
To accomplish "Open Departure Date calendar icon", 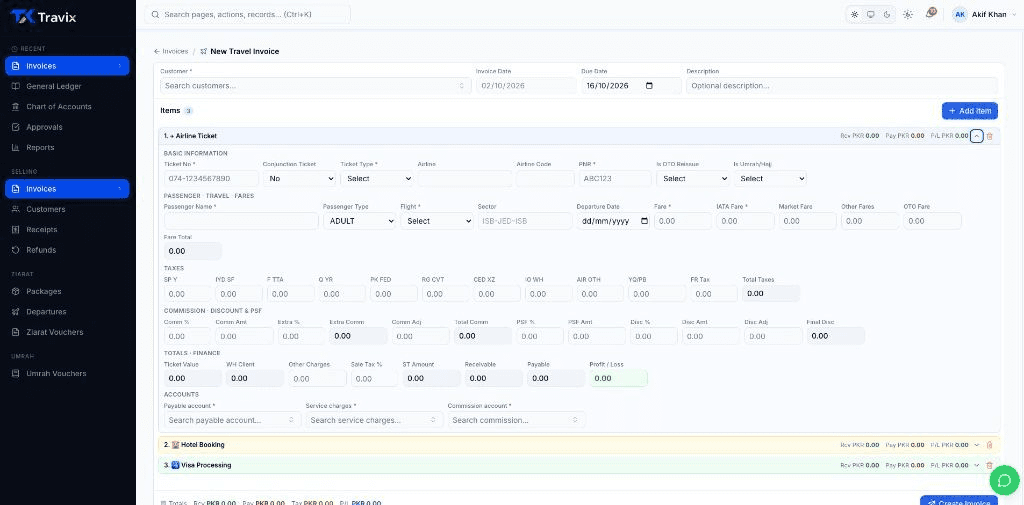I will pyautogui.click(x=645, y=221).
